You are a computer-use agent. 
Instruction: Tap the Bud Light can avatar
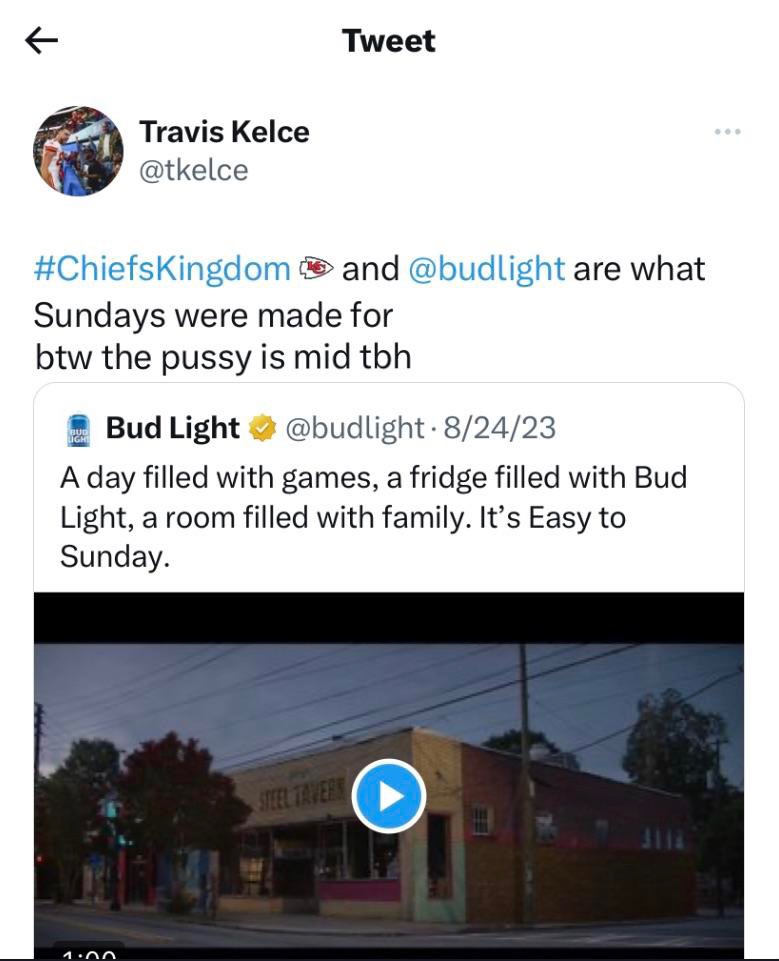(78, 430)
